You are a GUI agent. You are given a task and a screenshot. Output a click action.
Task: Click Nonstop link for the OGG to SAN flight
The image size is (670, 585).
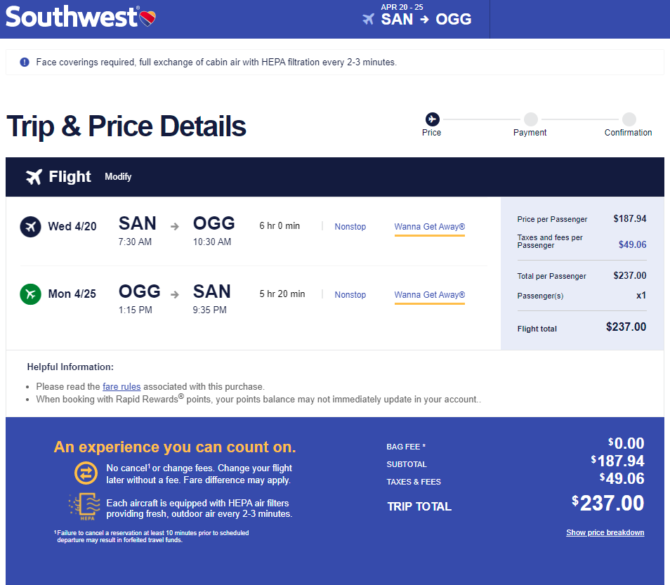click(350, 295)
